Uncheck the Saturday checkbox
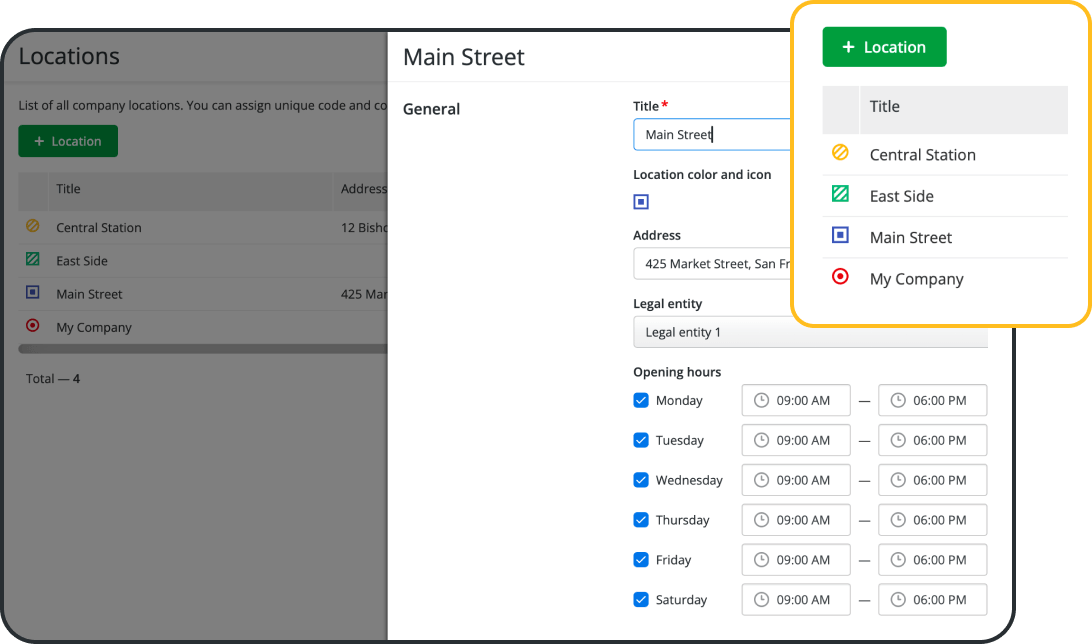 [x=641, y=600]
